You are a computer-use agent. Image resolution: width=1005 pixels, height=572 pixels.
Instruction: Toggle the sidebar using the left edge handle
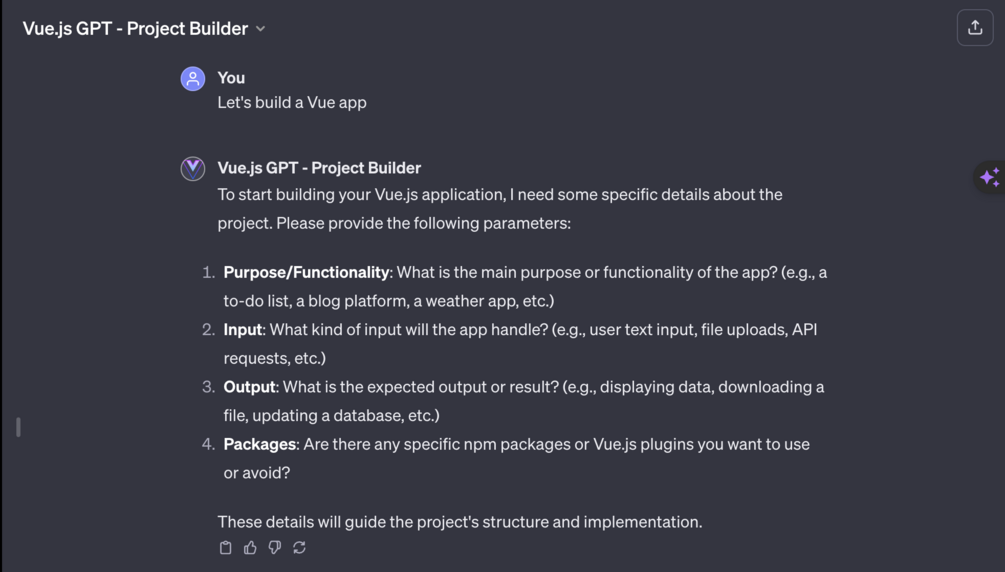coord(18,427)
